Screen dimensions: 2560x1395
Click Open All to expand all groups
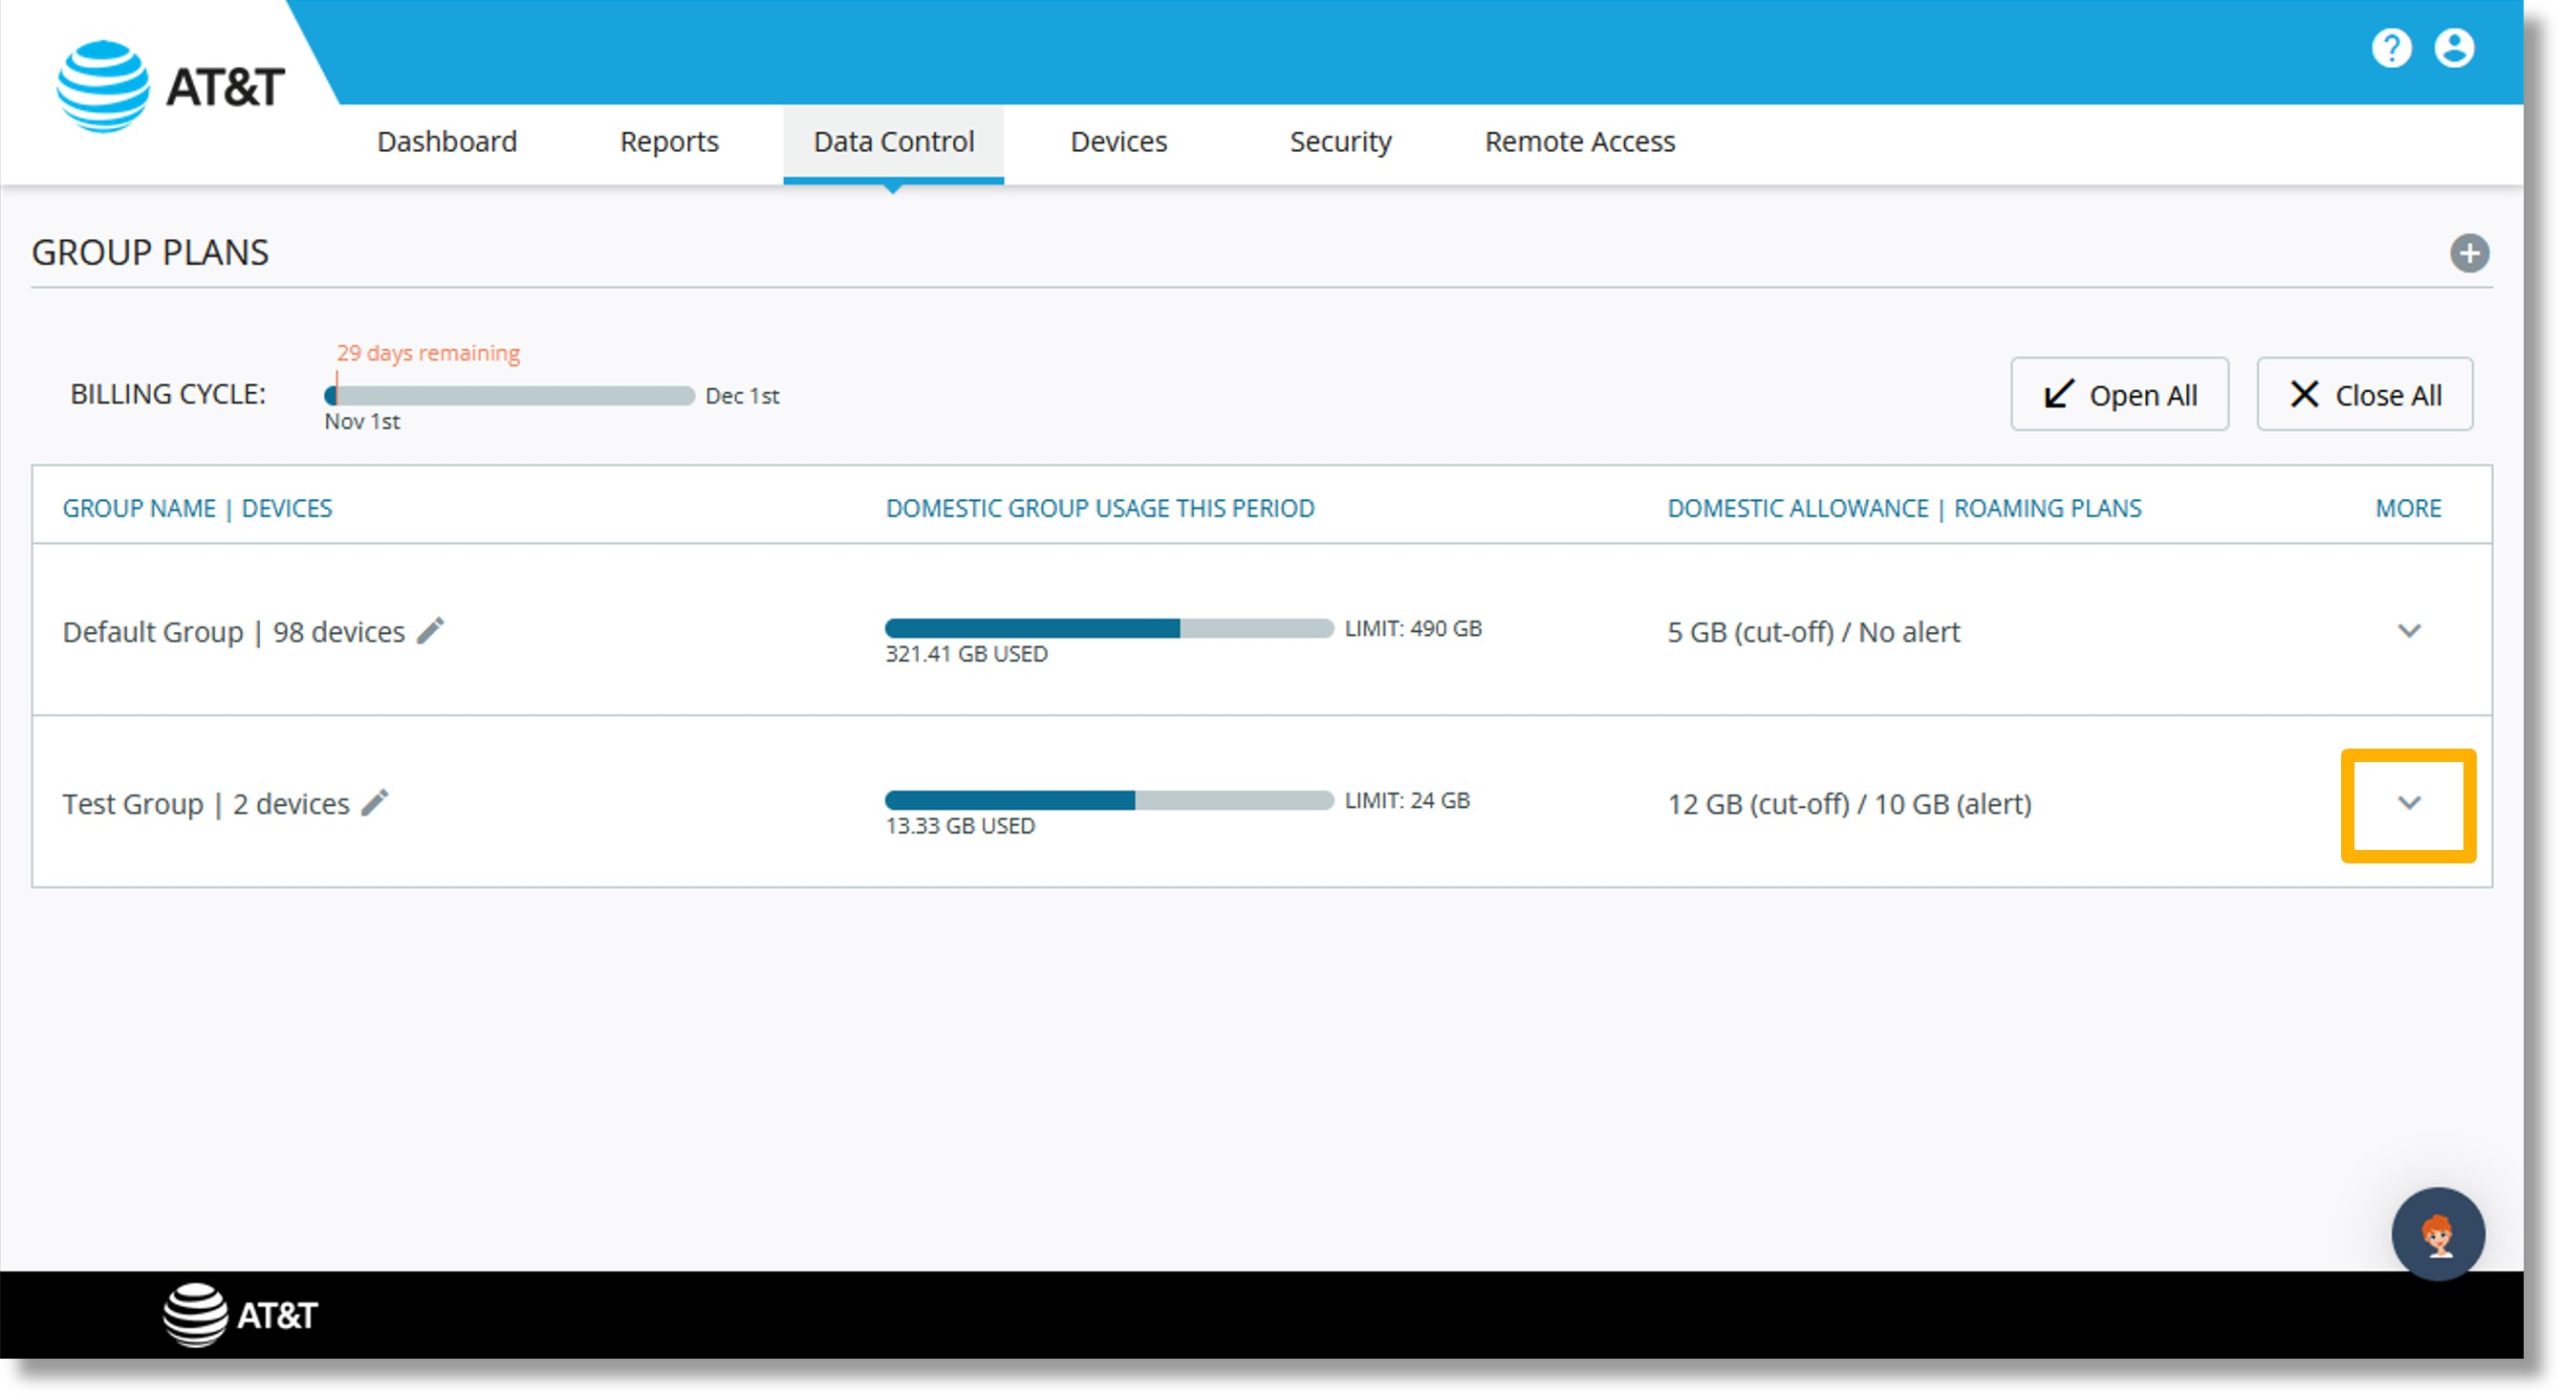click(x=2124, y=393)
